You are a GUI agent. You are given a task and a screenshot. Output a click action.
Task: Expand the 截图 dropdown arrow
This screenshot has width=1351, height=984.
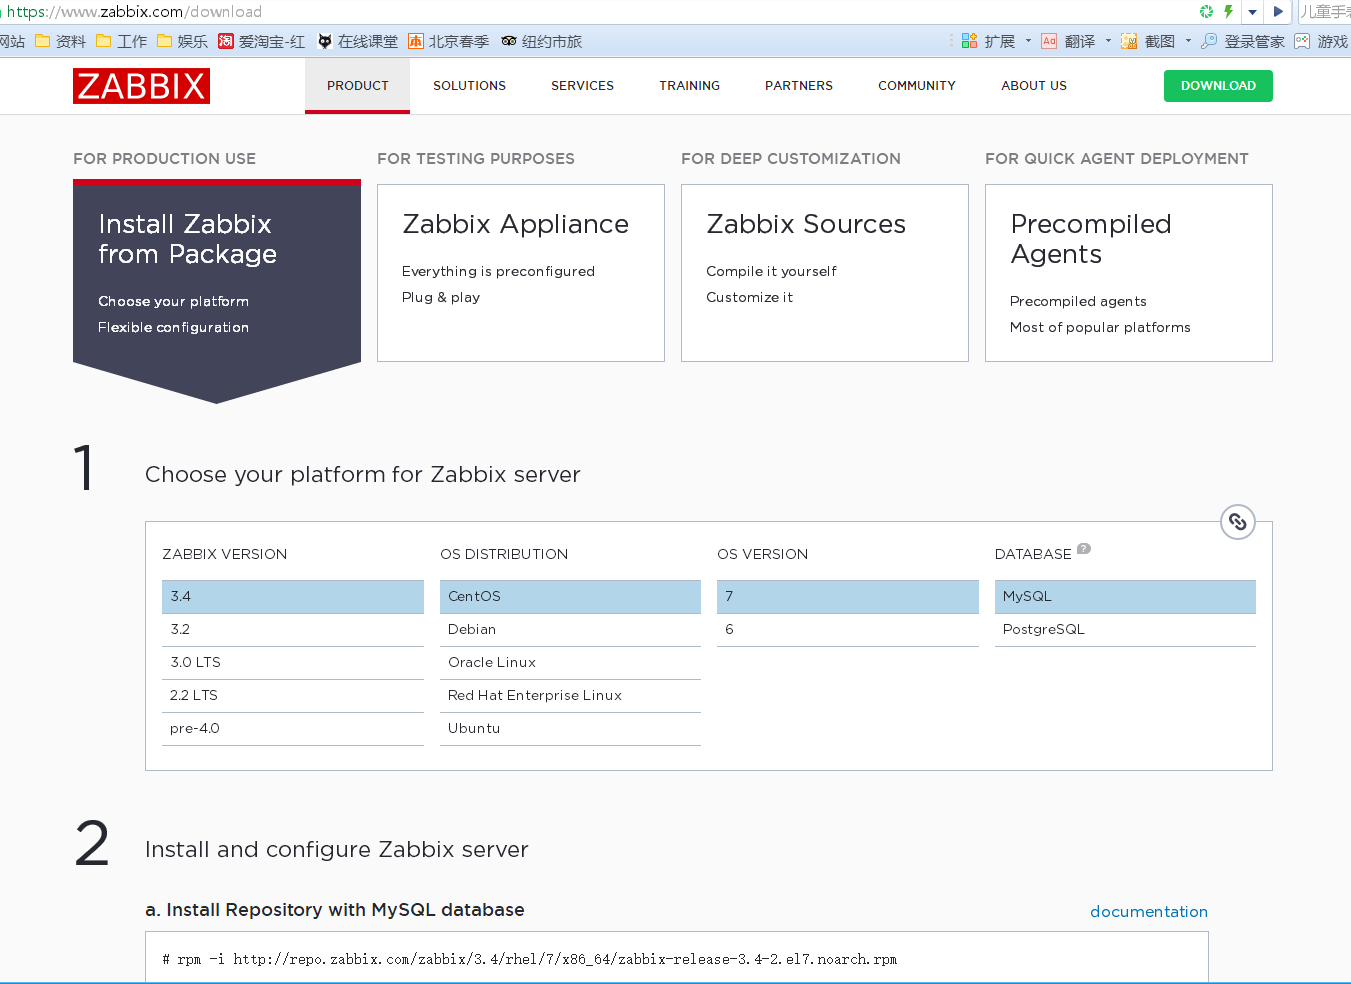pyautogui.click(x=1188, y=41)
